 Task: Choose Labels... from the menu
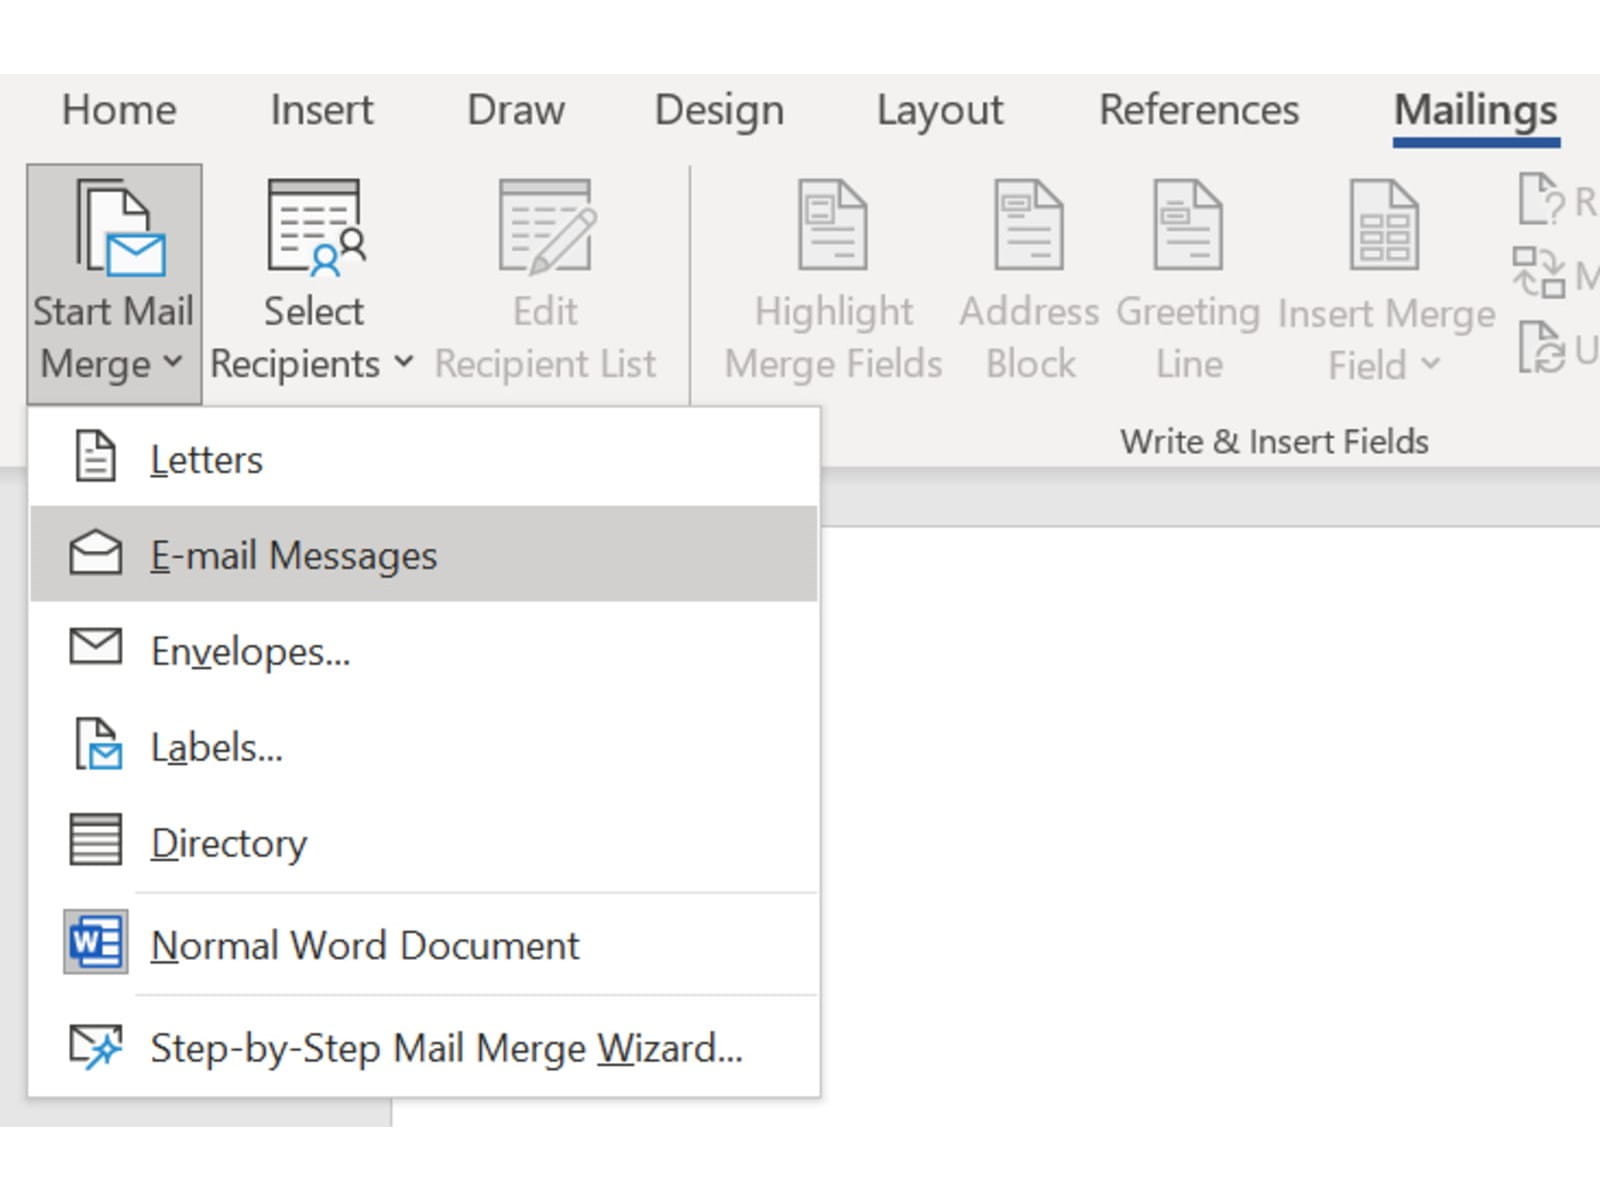click(216, 747)
